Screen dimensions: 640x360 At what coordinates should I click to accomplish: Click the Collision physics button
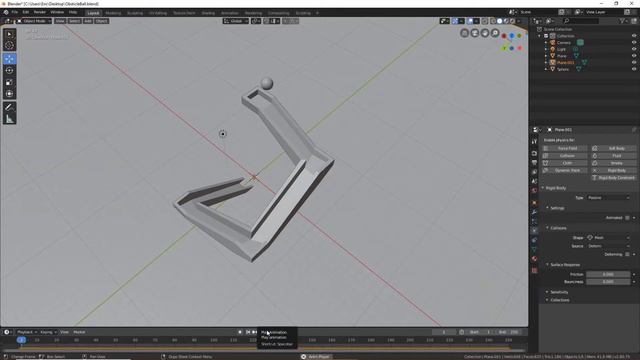[565, 156]
